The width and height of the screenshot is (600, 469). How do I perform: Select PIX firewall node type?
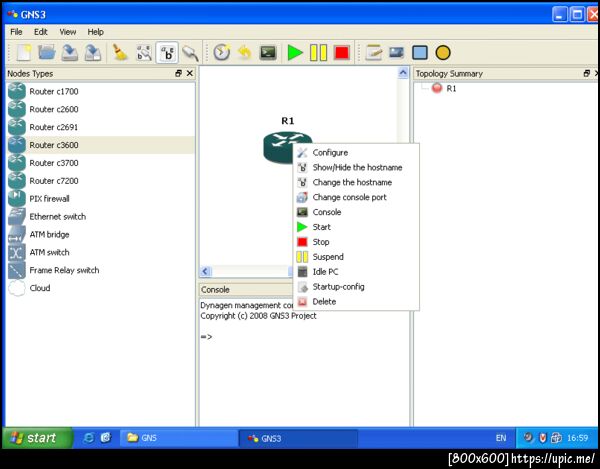pos(100,199)
